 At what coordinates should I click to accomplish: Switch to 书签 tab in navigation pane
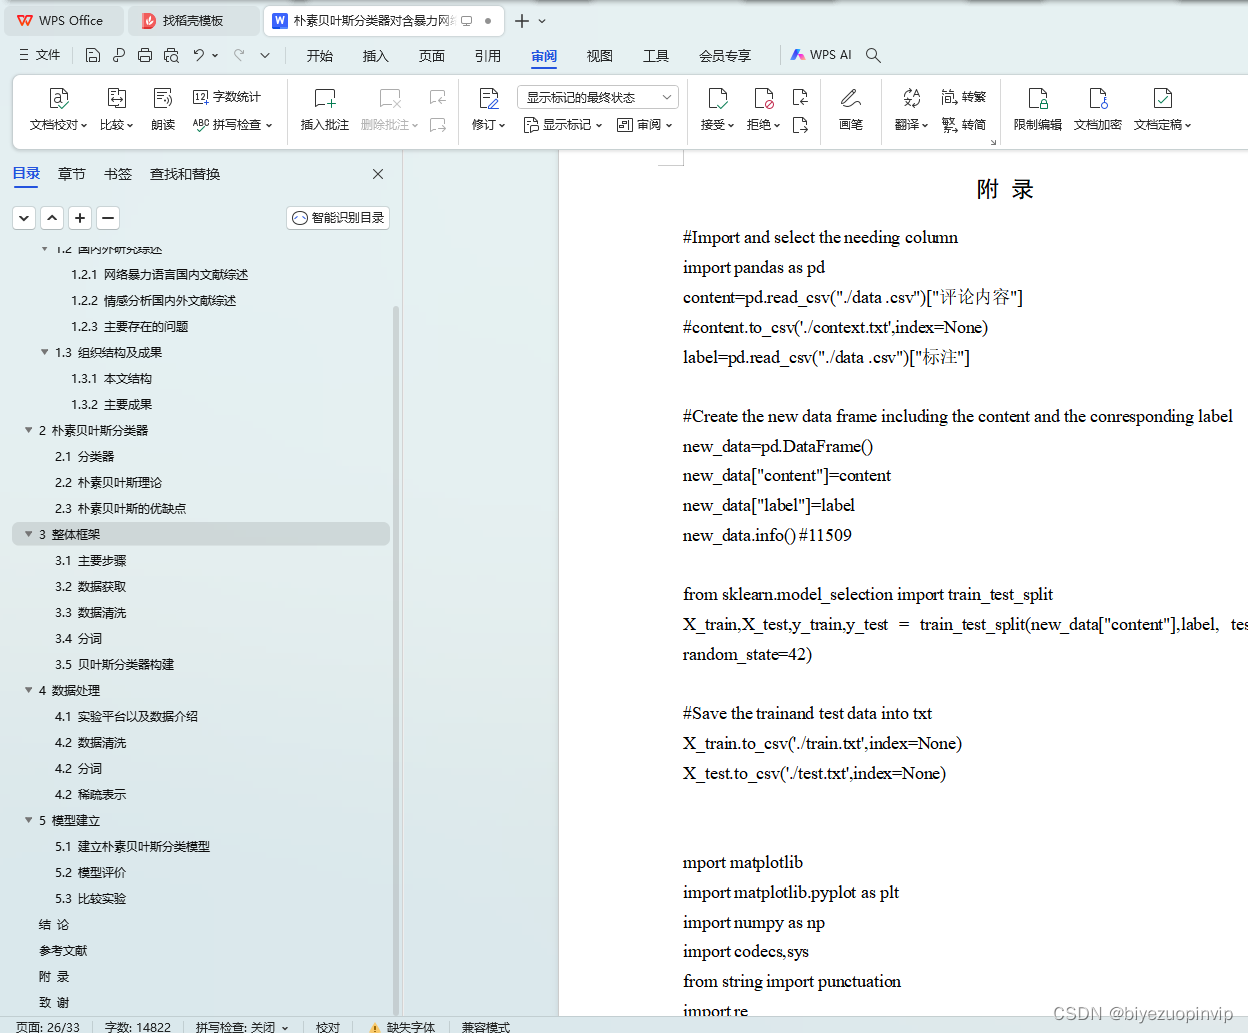118,174
